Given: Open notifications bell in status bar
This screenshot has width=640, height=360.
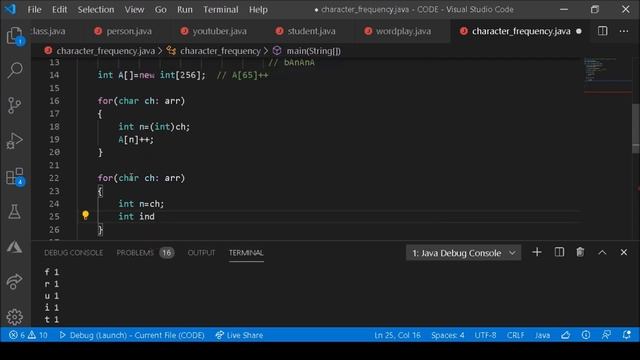Looking at the screenshot, I should [627, 335].
